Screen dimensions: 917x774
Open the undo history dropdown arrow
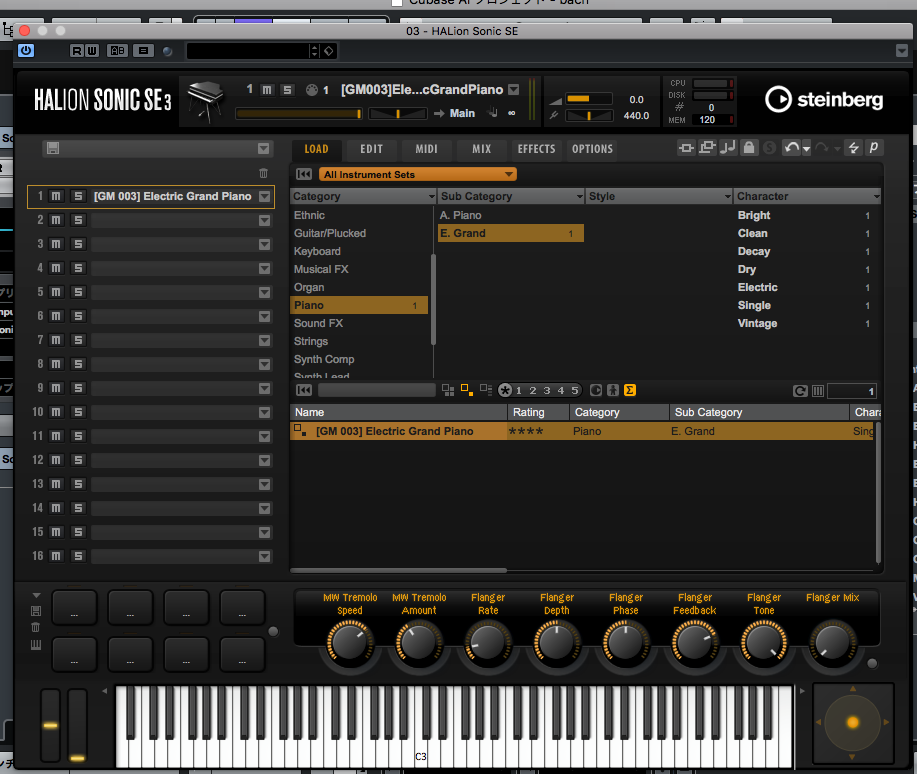[x=806, y=149]
